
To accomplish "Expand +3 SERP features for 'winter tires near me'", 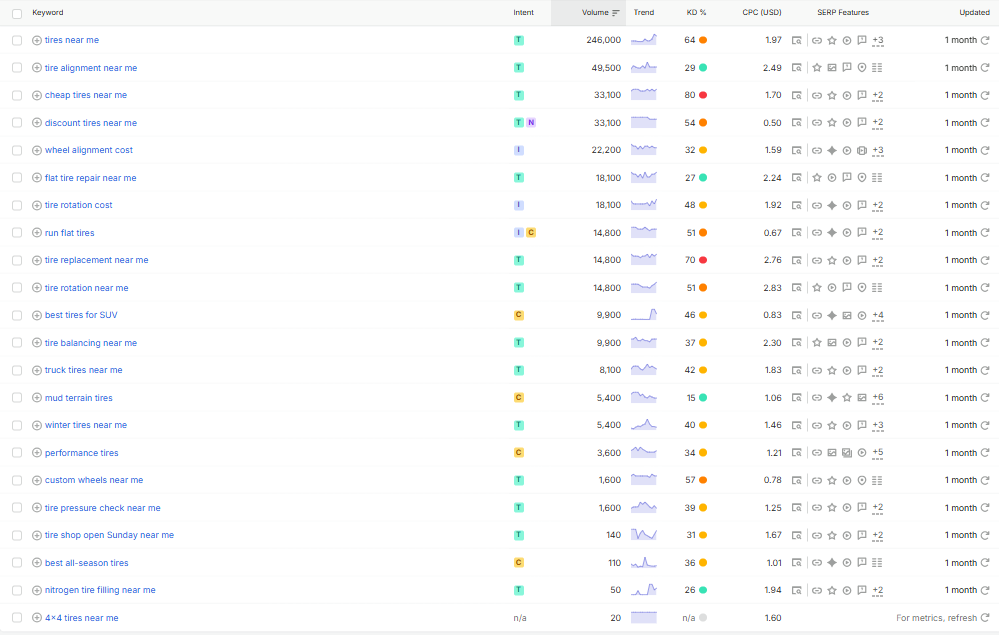I will click(877, 425).
